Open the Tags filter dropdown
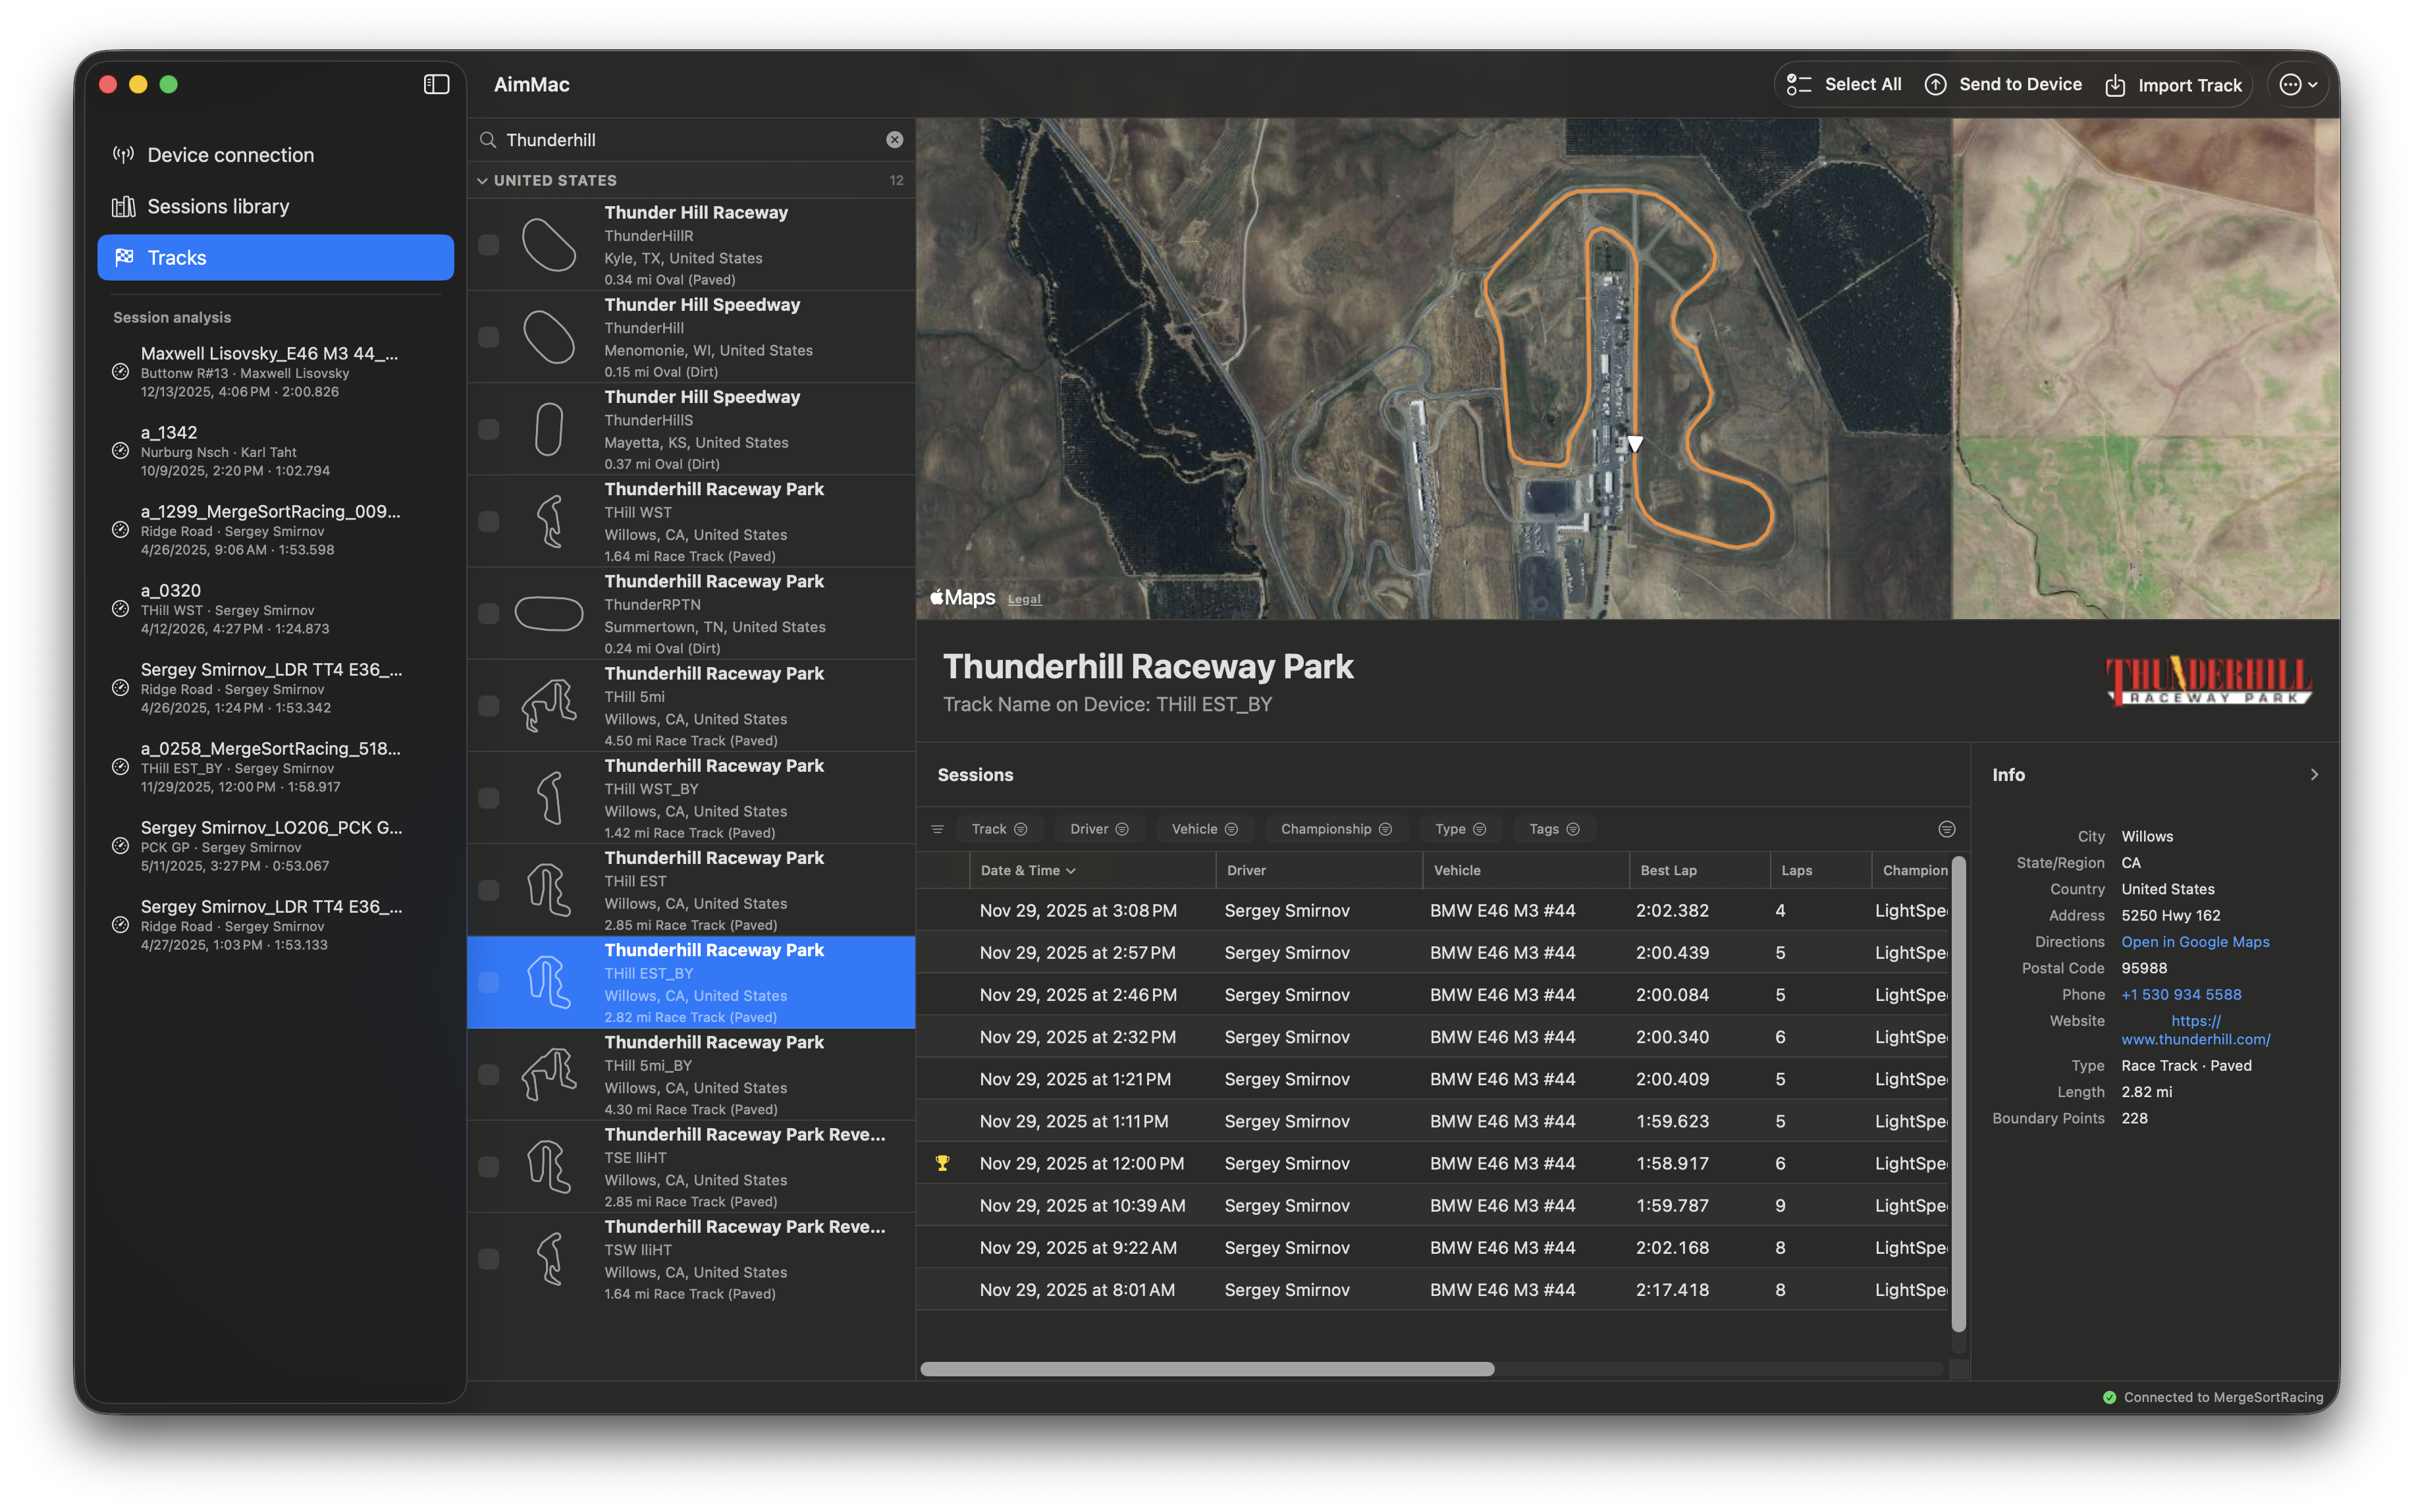The image size is (2414, 1512). [x=1554, y=829]
